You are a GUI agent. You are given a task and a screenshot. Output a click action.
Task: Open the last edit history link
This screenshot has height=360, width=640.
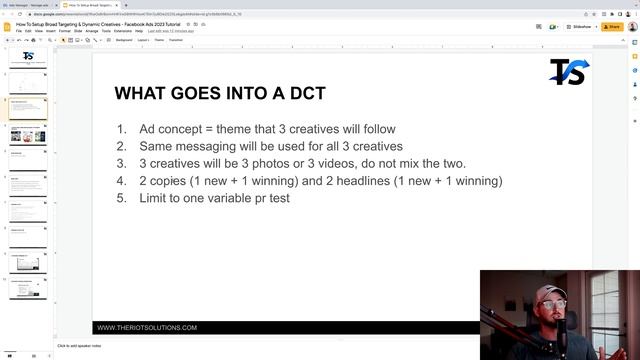coord(171,31)
